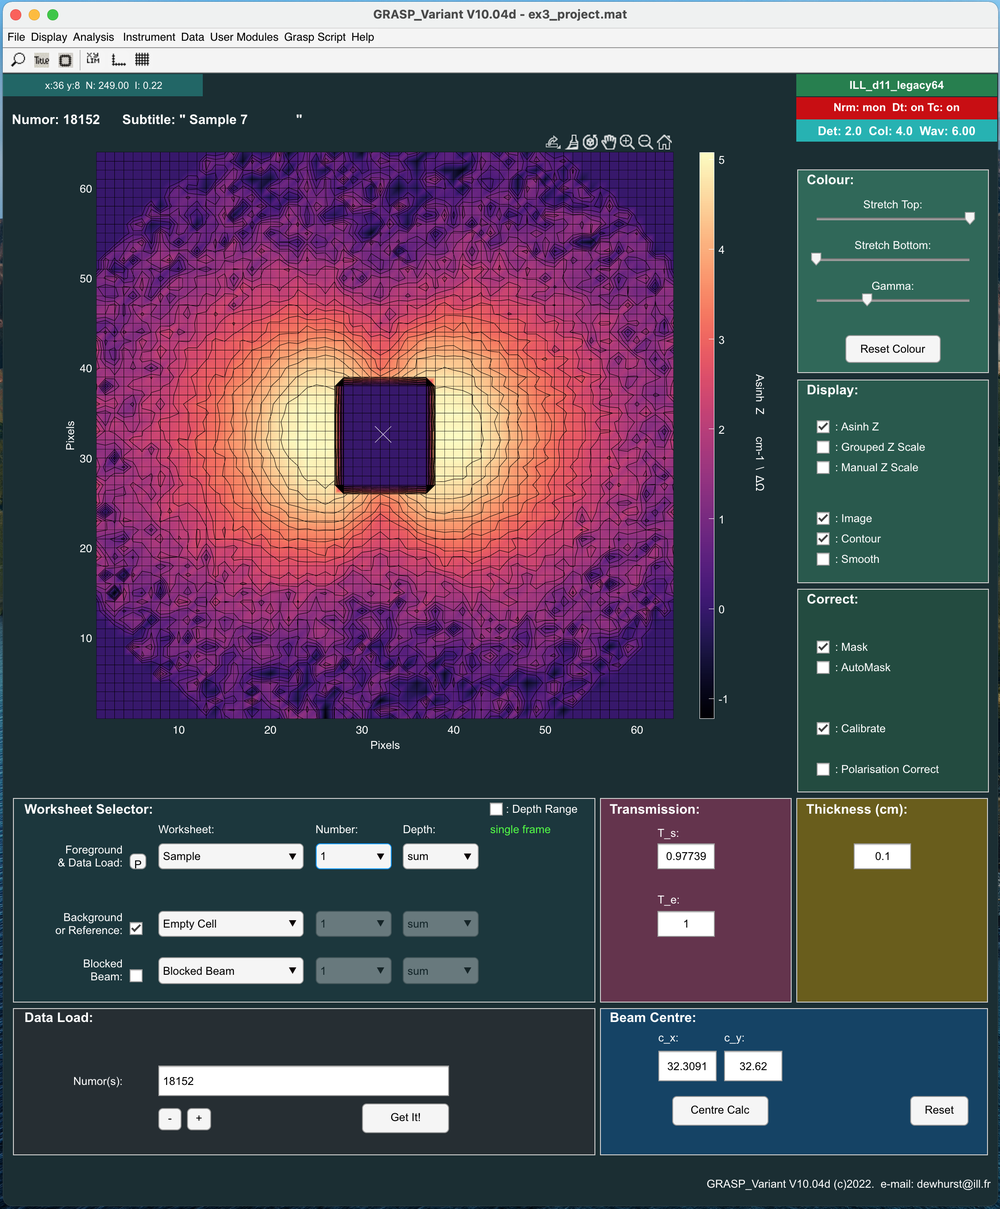
Task: Restore the plot view with the home icon
Action: 664,142
